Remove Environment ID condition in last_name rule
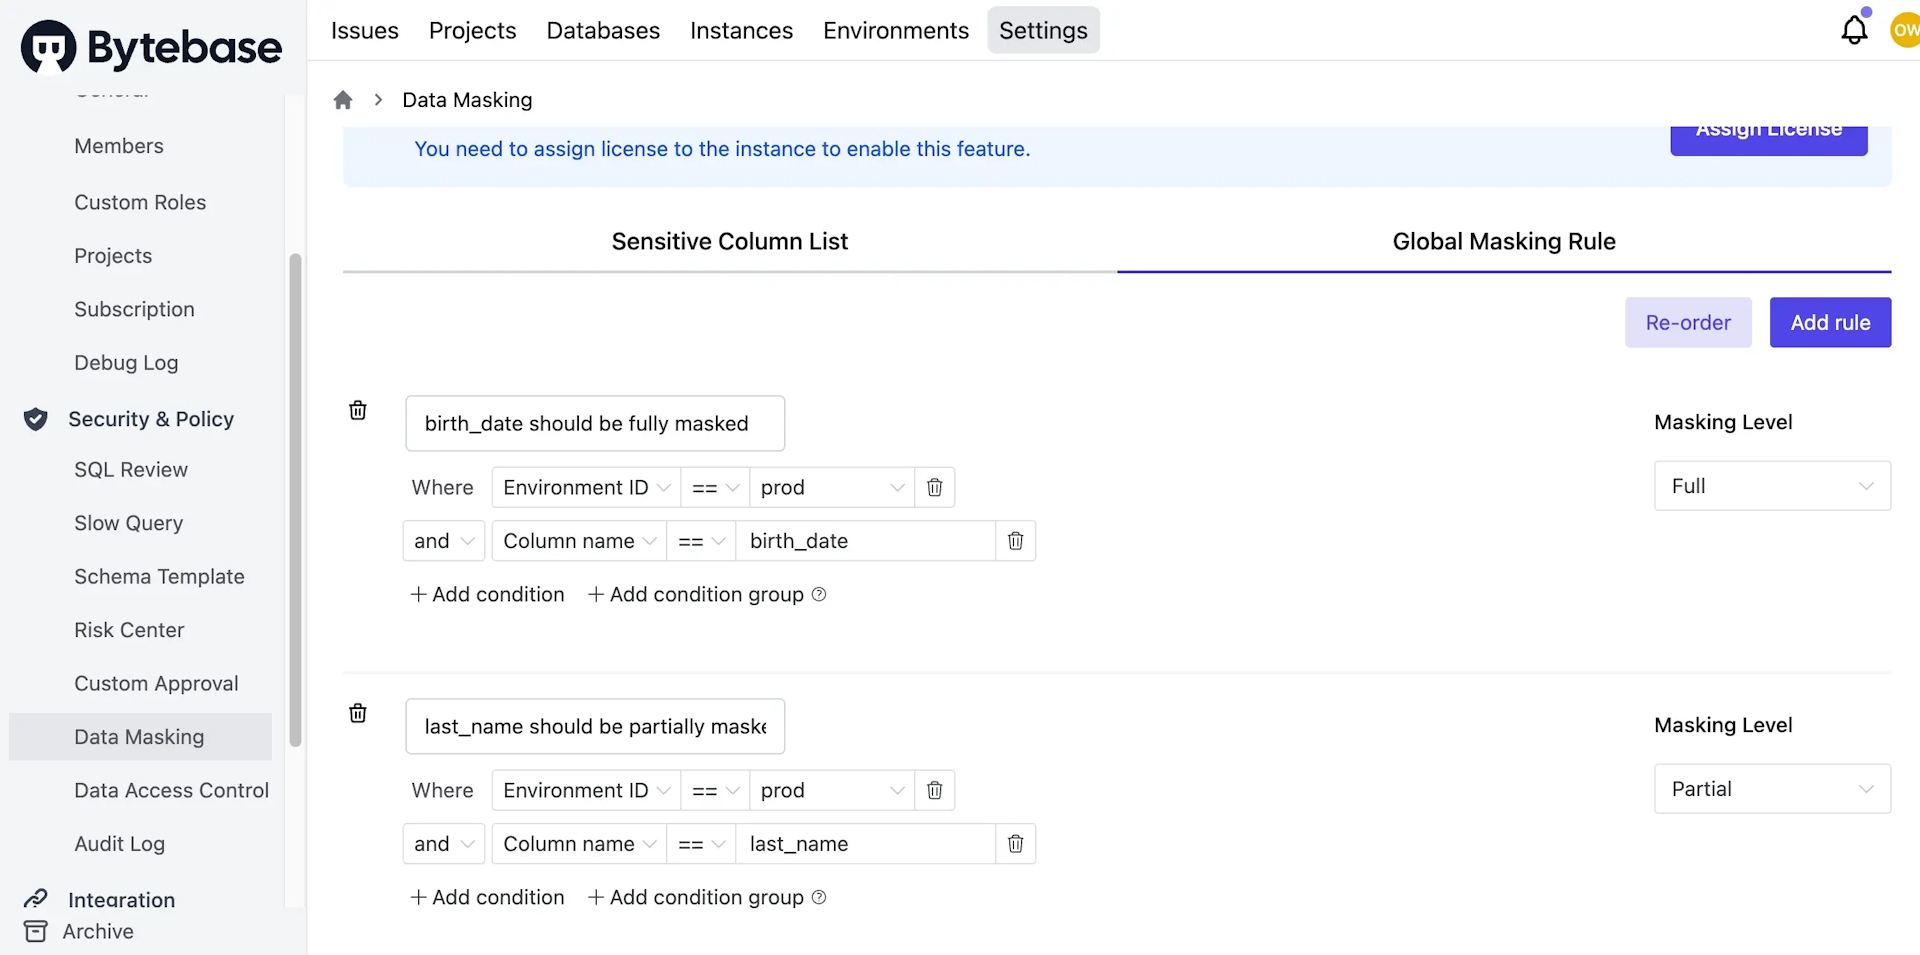Image resolution: width=1920 pixels, height=955 pixels. point(935,790)
